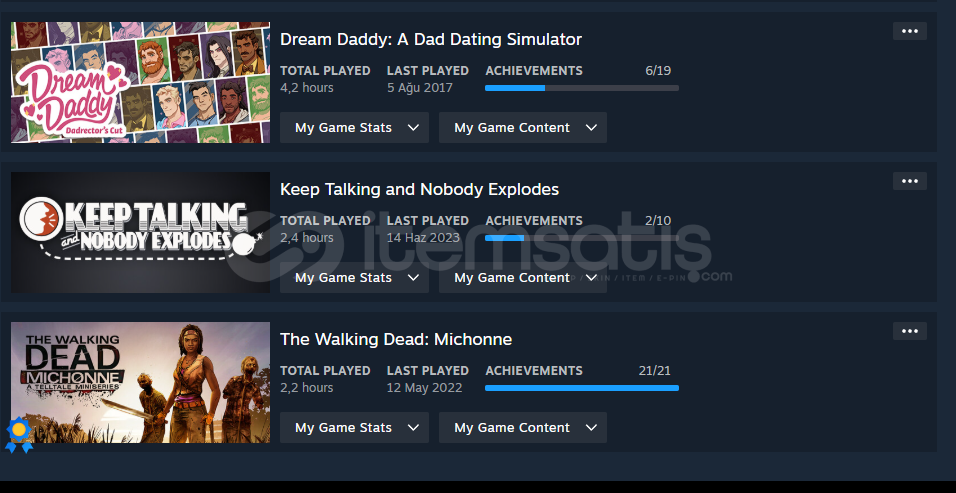Open Dream Daddy game cover image
Image resolution: width=956 pixels, height=493 pixels.
click(140, 83)
